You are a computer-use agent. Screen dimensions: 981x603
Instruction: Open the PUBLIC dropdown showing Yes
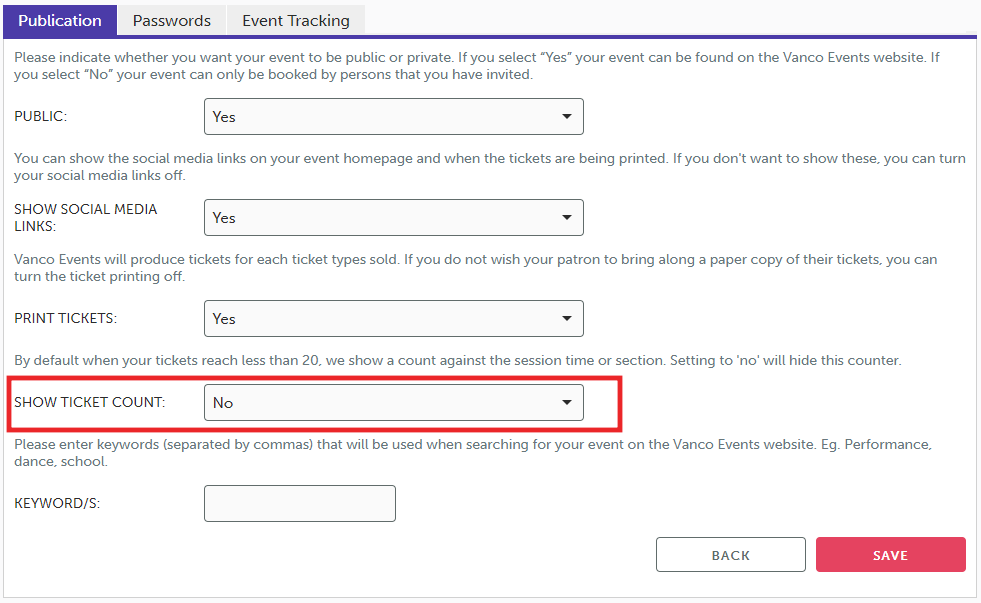pyautogui.click(x=393, y=117)
